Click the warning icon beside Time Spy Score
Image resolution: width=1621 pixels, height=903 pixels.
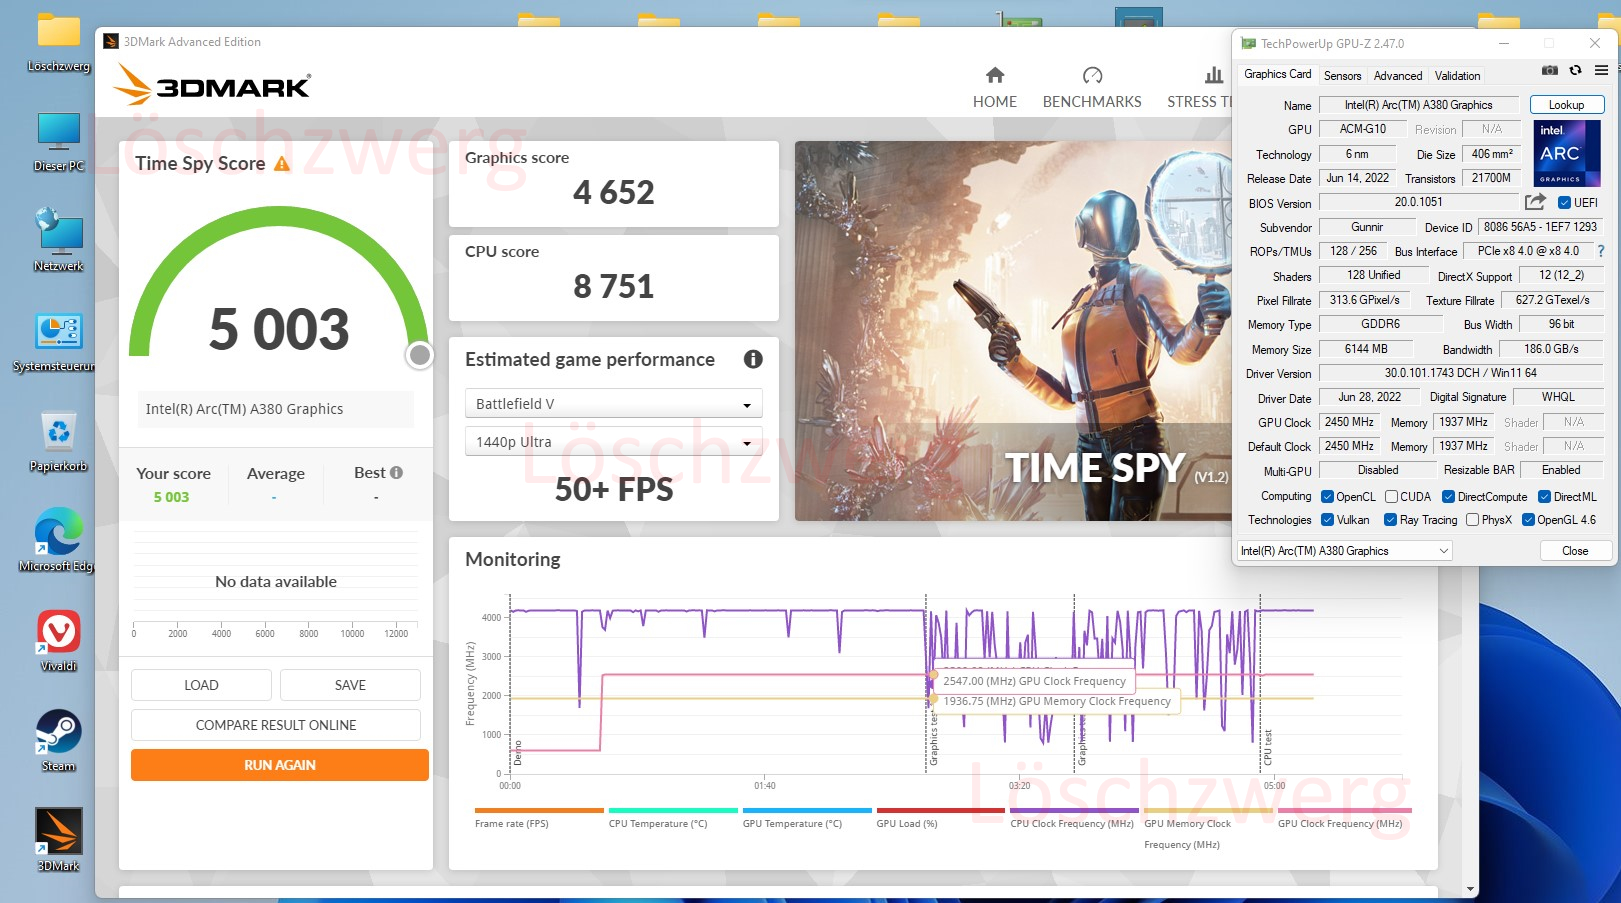click(282, 164)
